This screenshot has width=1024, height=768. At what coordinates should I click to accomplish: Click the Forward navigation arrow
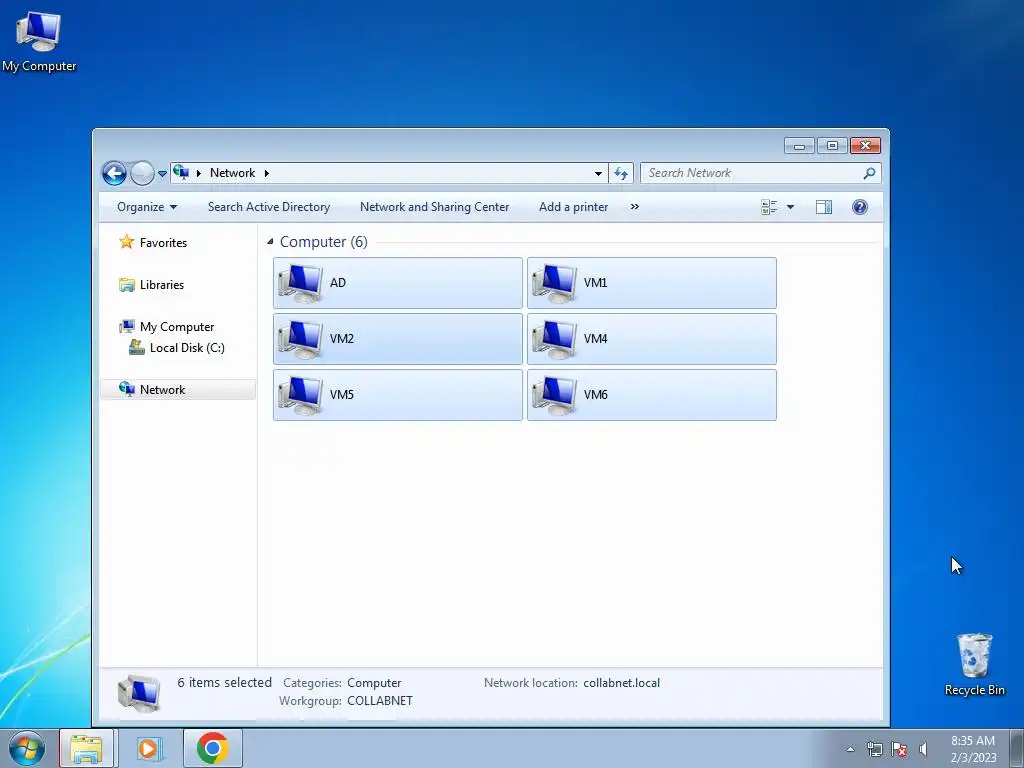(x=142, y=173)
